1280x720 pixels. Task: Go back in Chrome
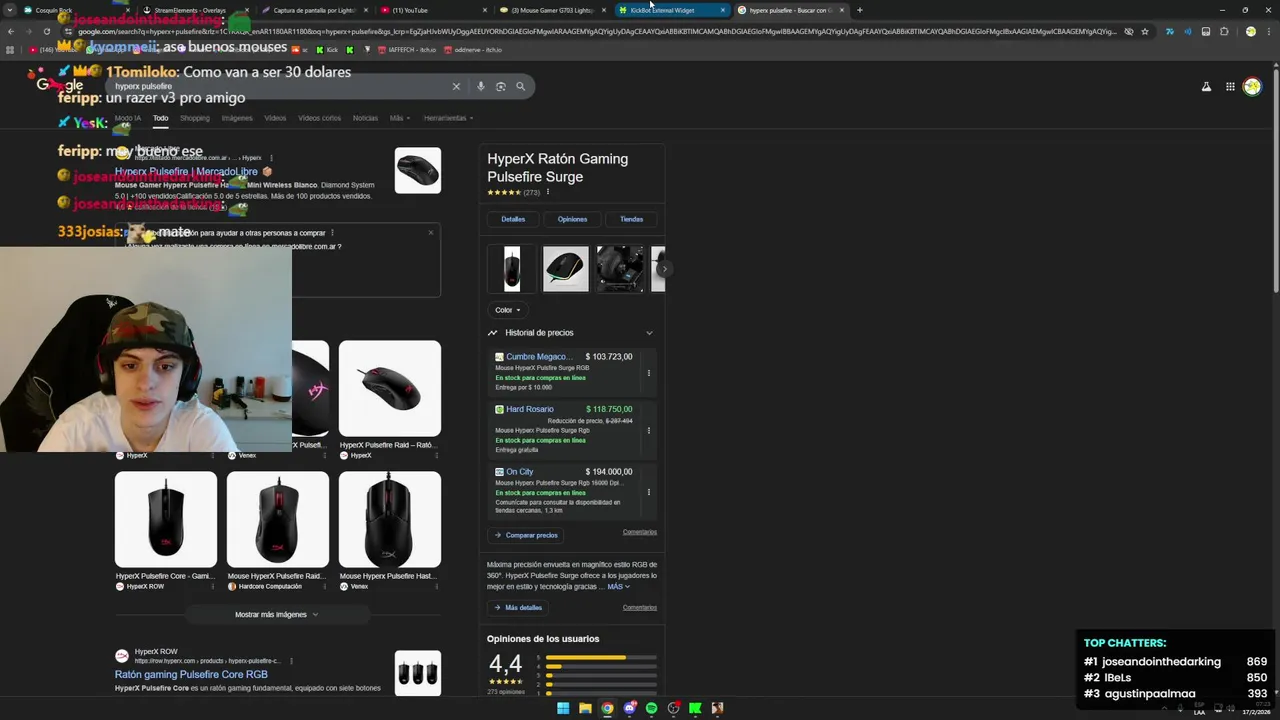point(11,31)
